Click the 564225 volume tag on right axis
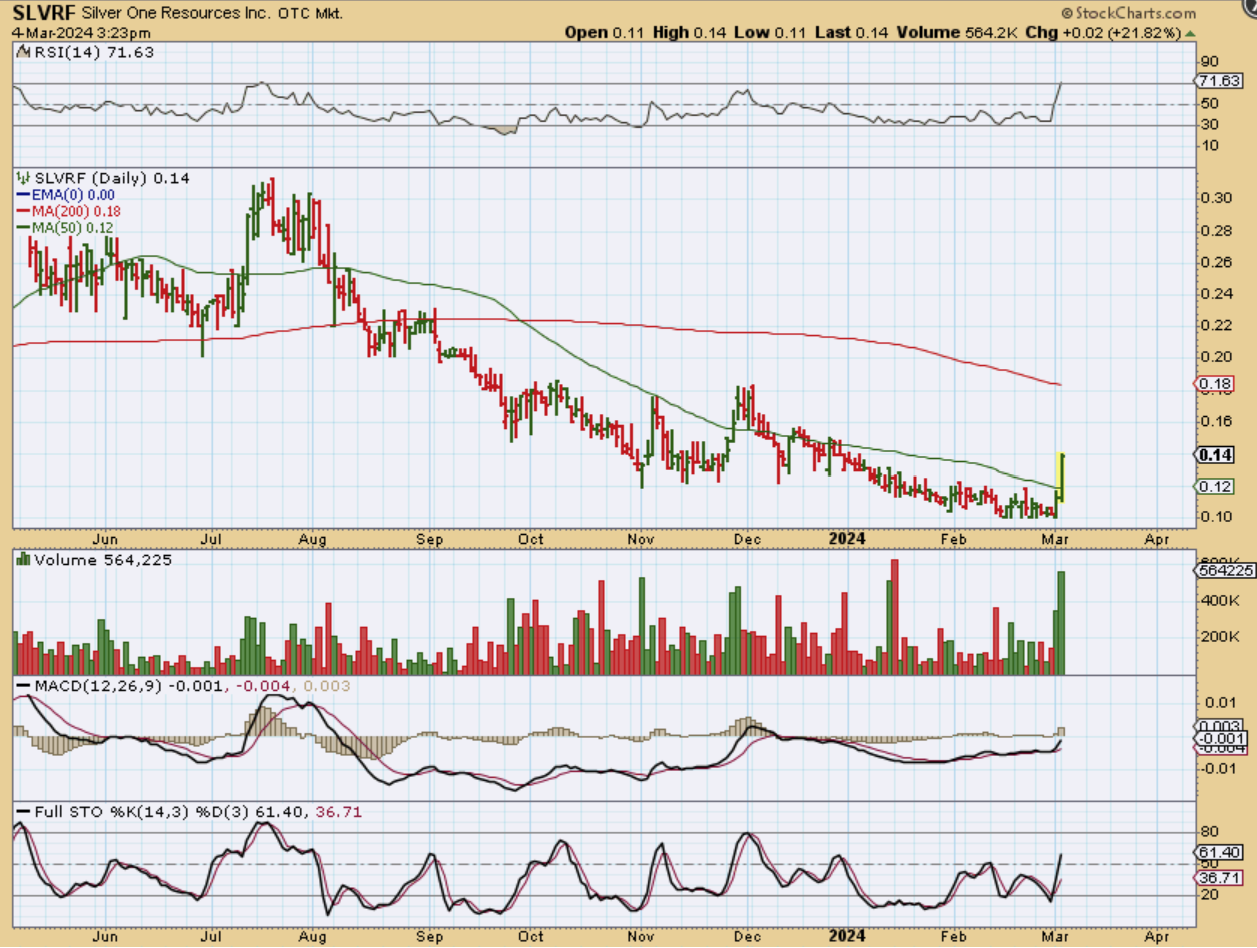 pos(1225,571)
